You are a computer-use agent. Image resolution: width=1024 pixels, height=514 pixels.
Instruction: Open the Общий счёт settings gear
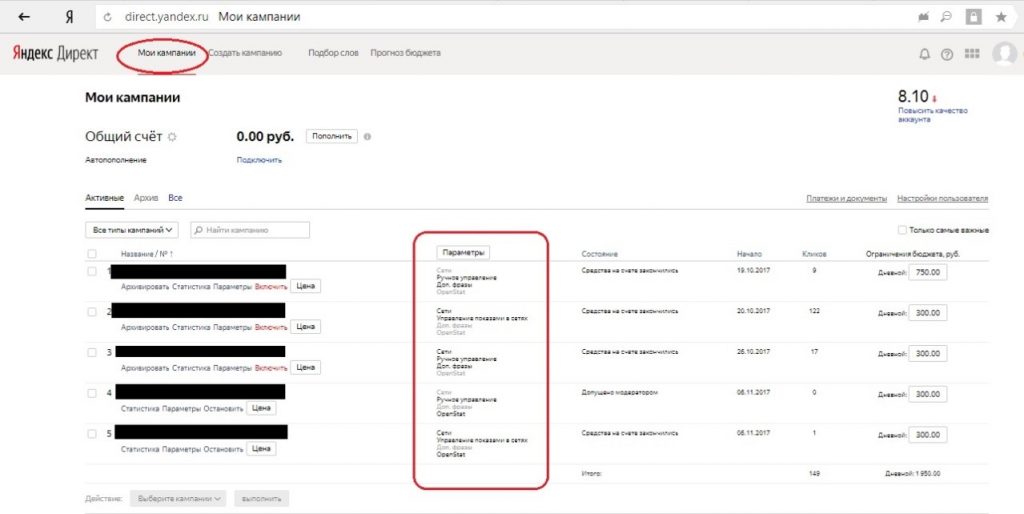[172, 137]
